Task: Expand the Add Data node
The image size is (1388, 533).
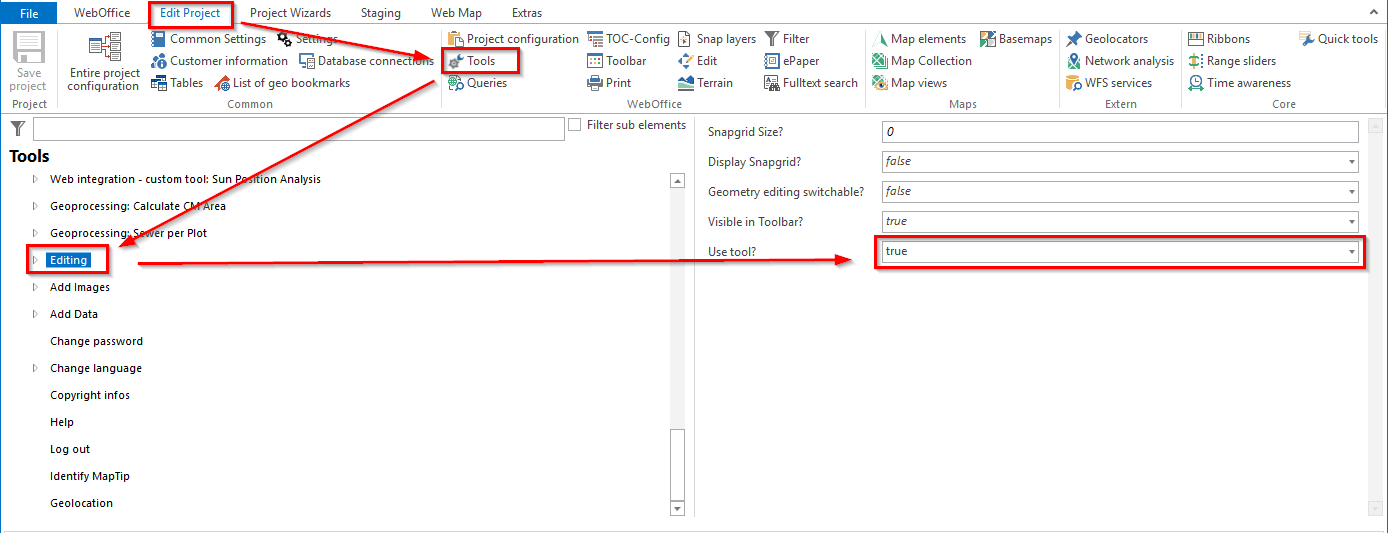Action: point(35,314)
